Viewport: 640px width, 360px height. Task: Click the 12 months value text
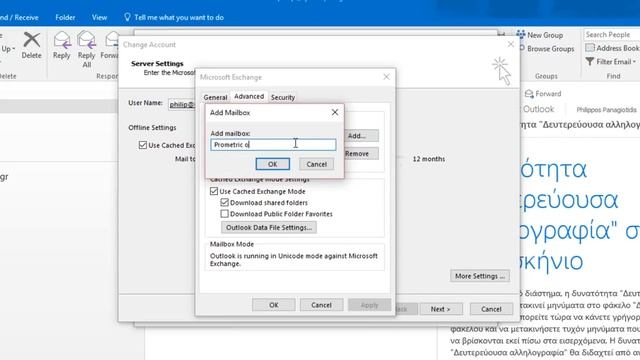point(429,159)
